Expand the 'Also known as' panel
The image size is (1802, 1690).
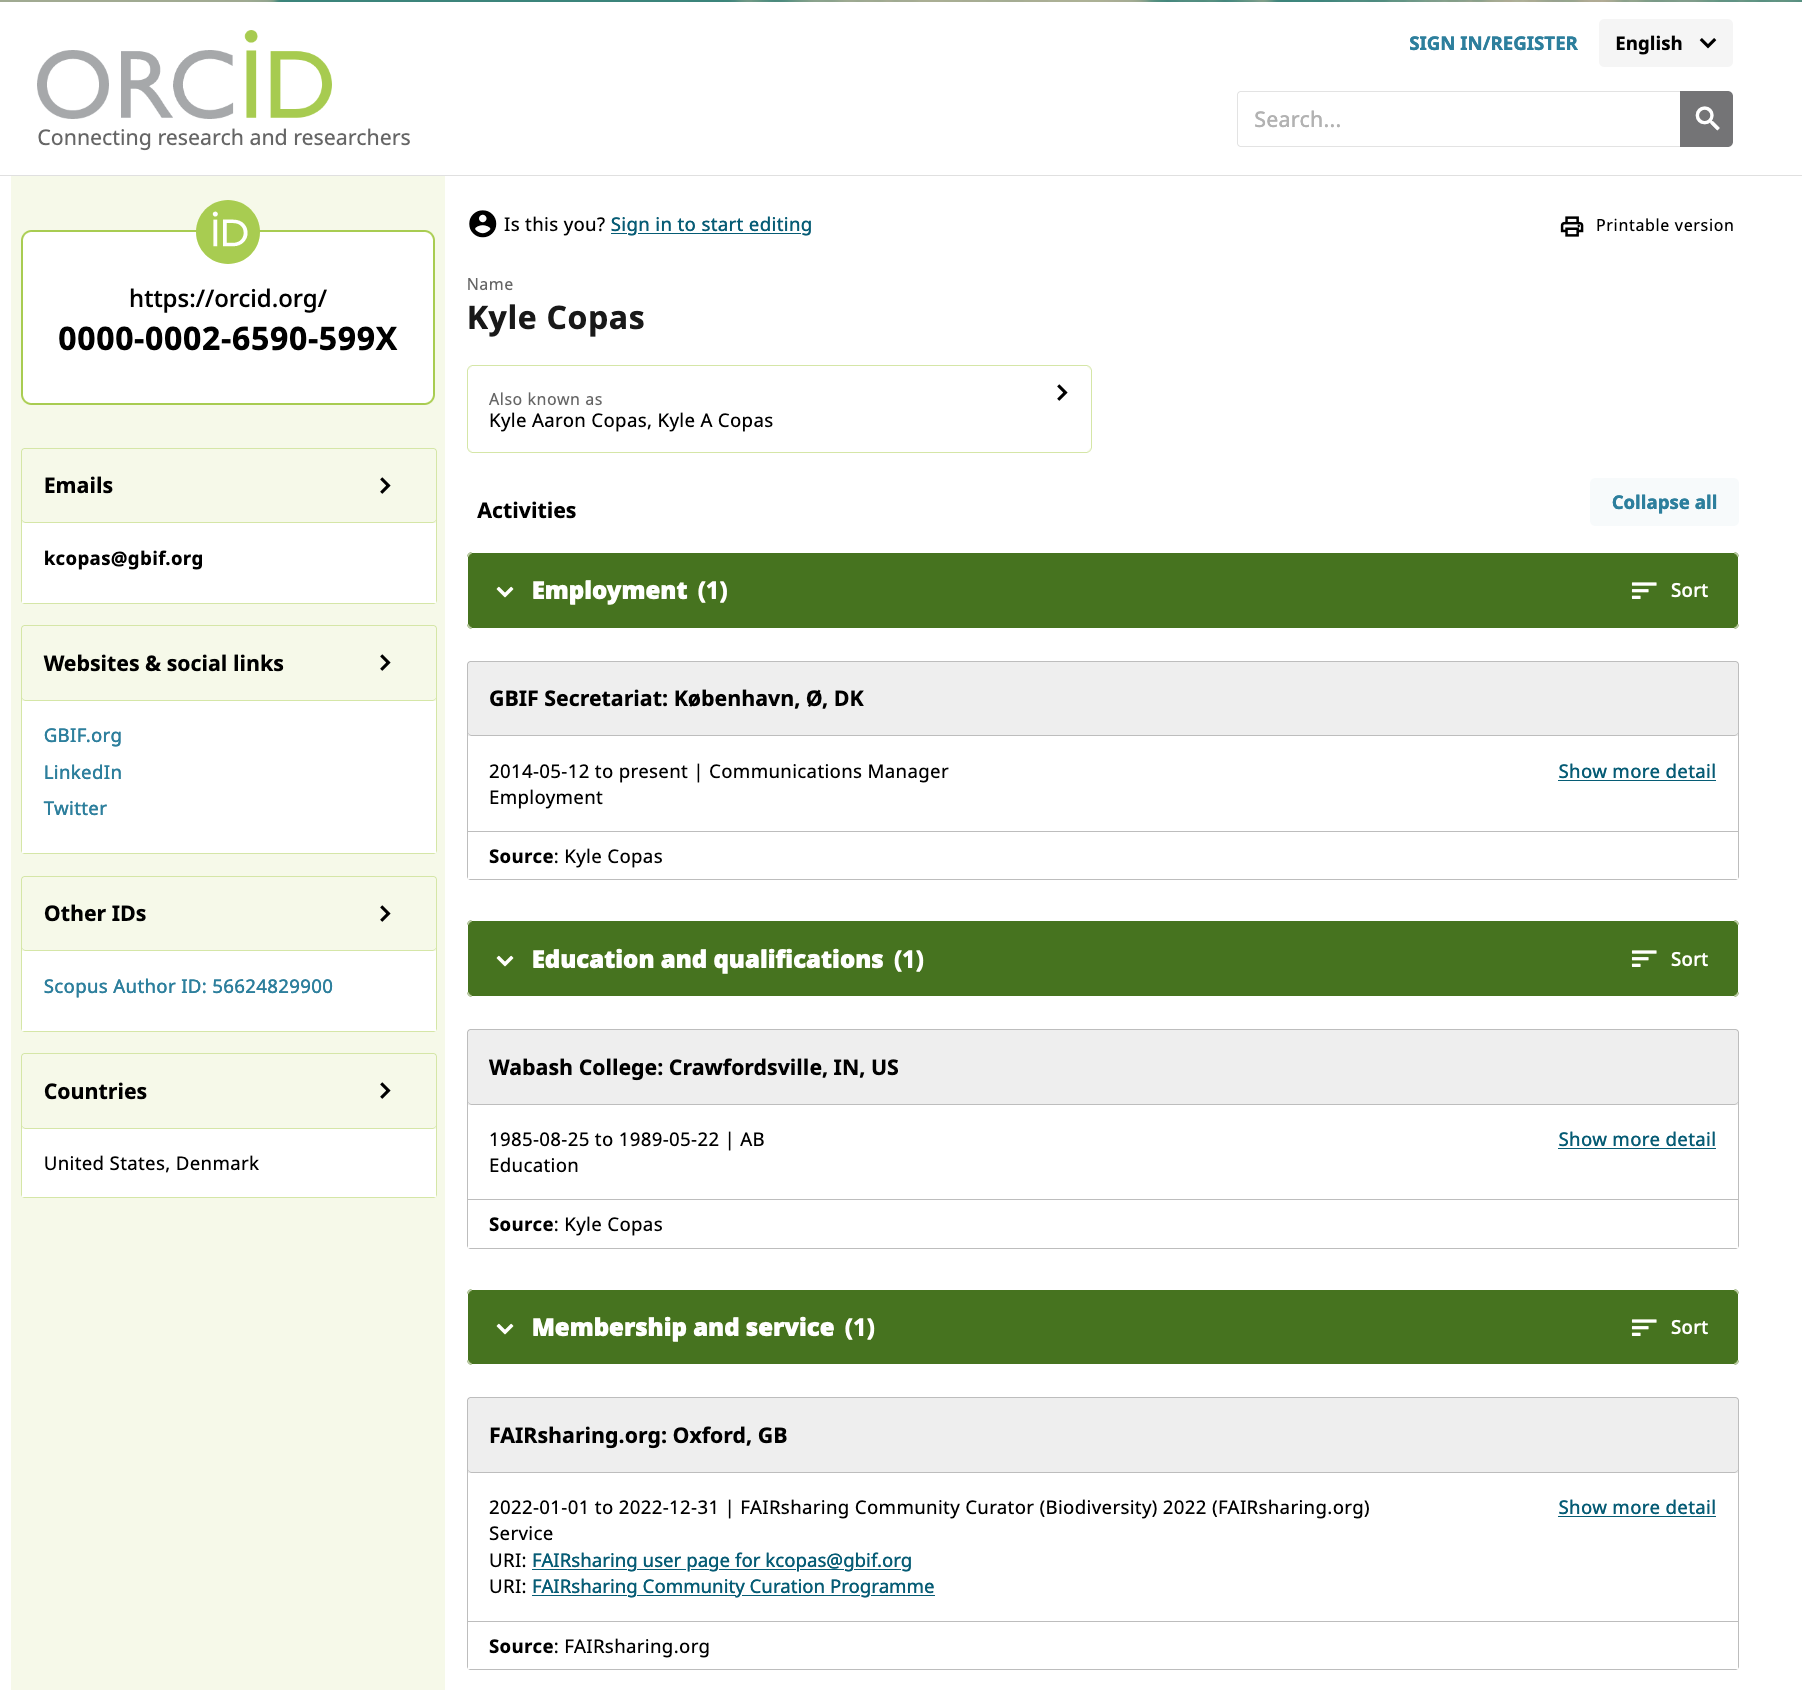[1062, 393]
